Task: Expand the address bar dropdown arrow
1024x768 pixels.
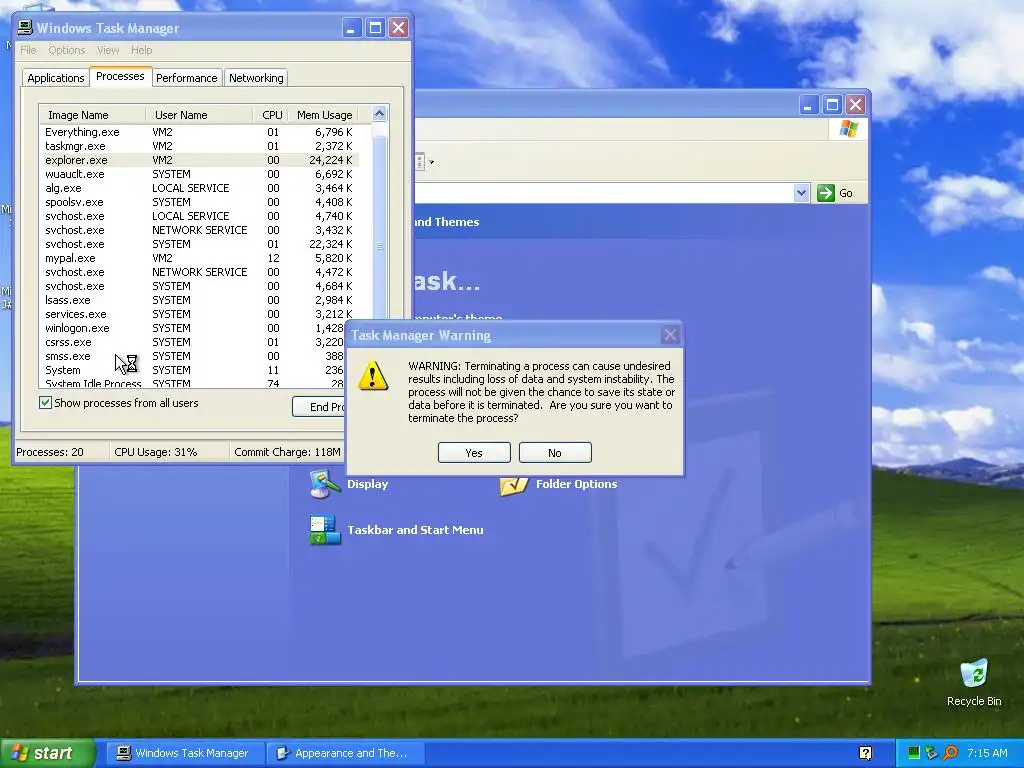Action: click(801, 193)
